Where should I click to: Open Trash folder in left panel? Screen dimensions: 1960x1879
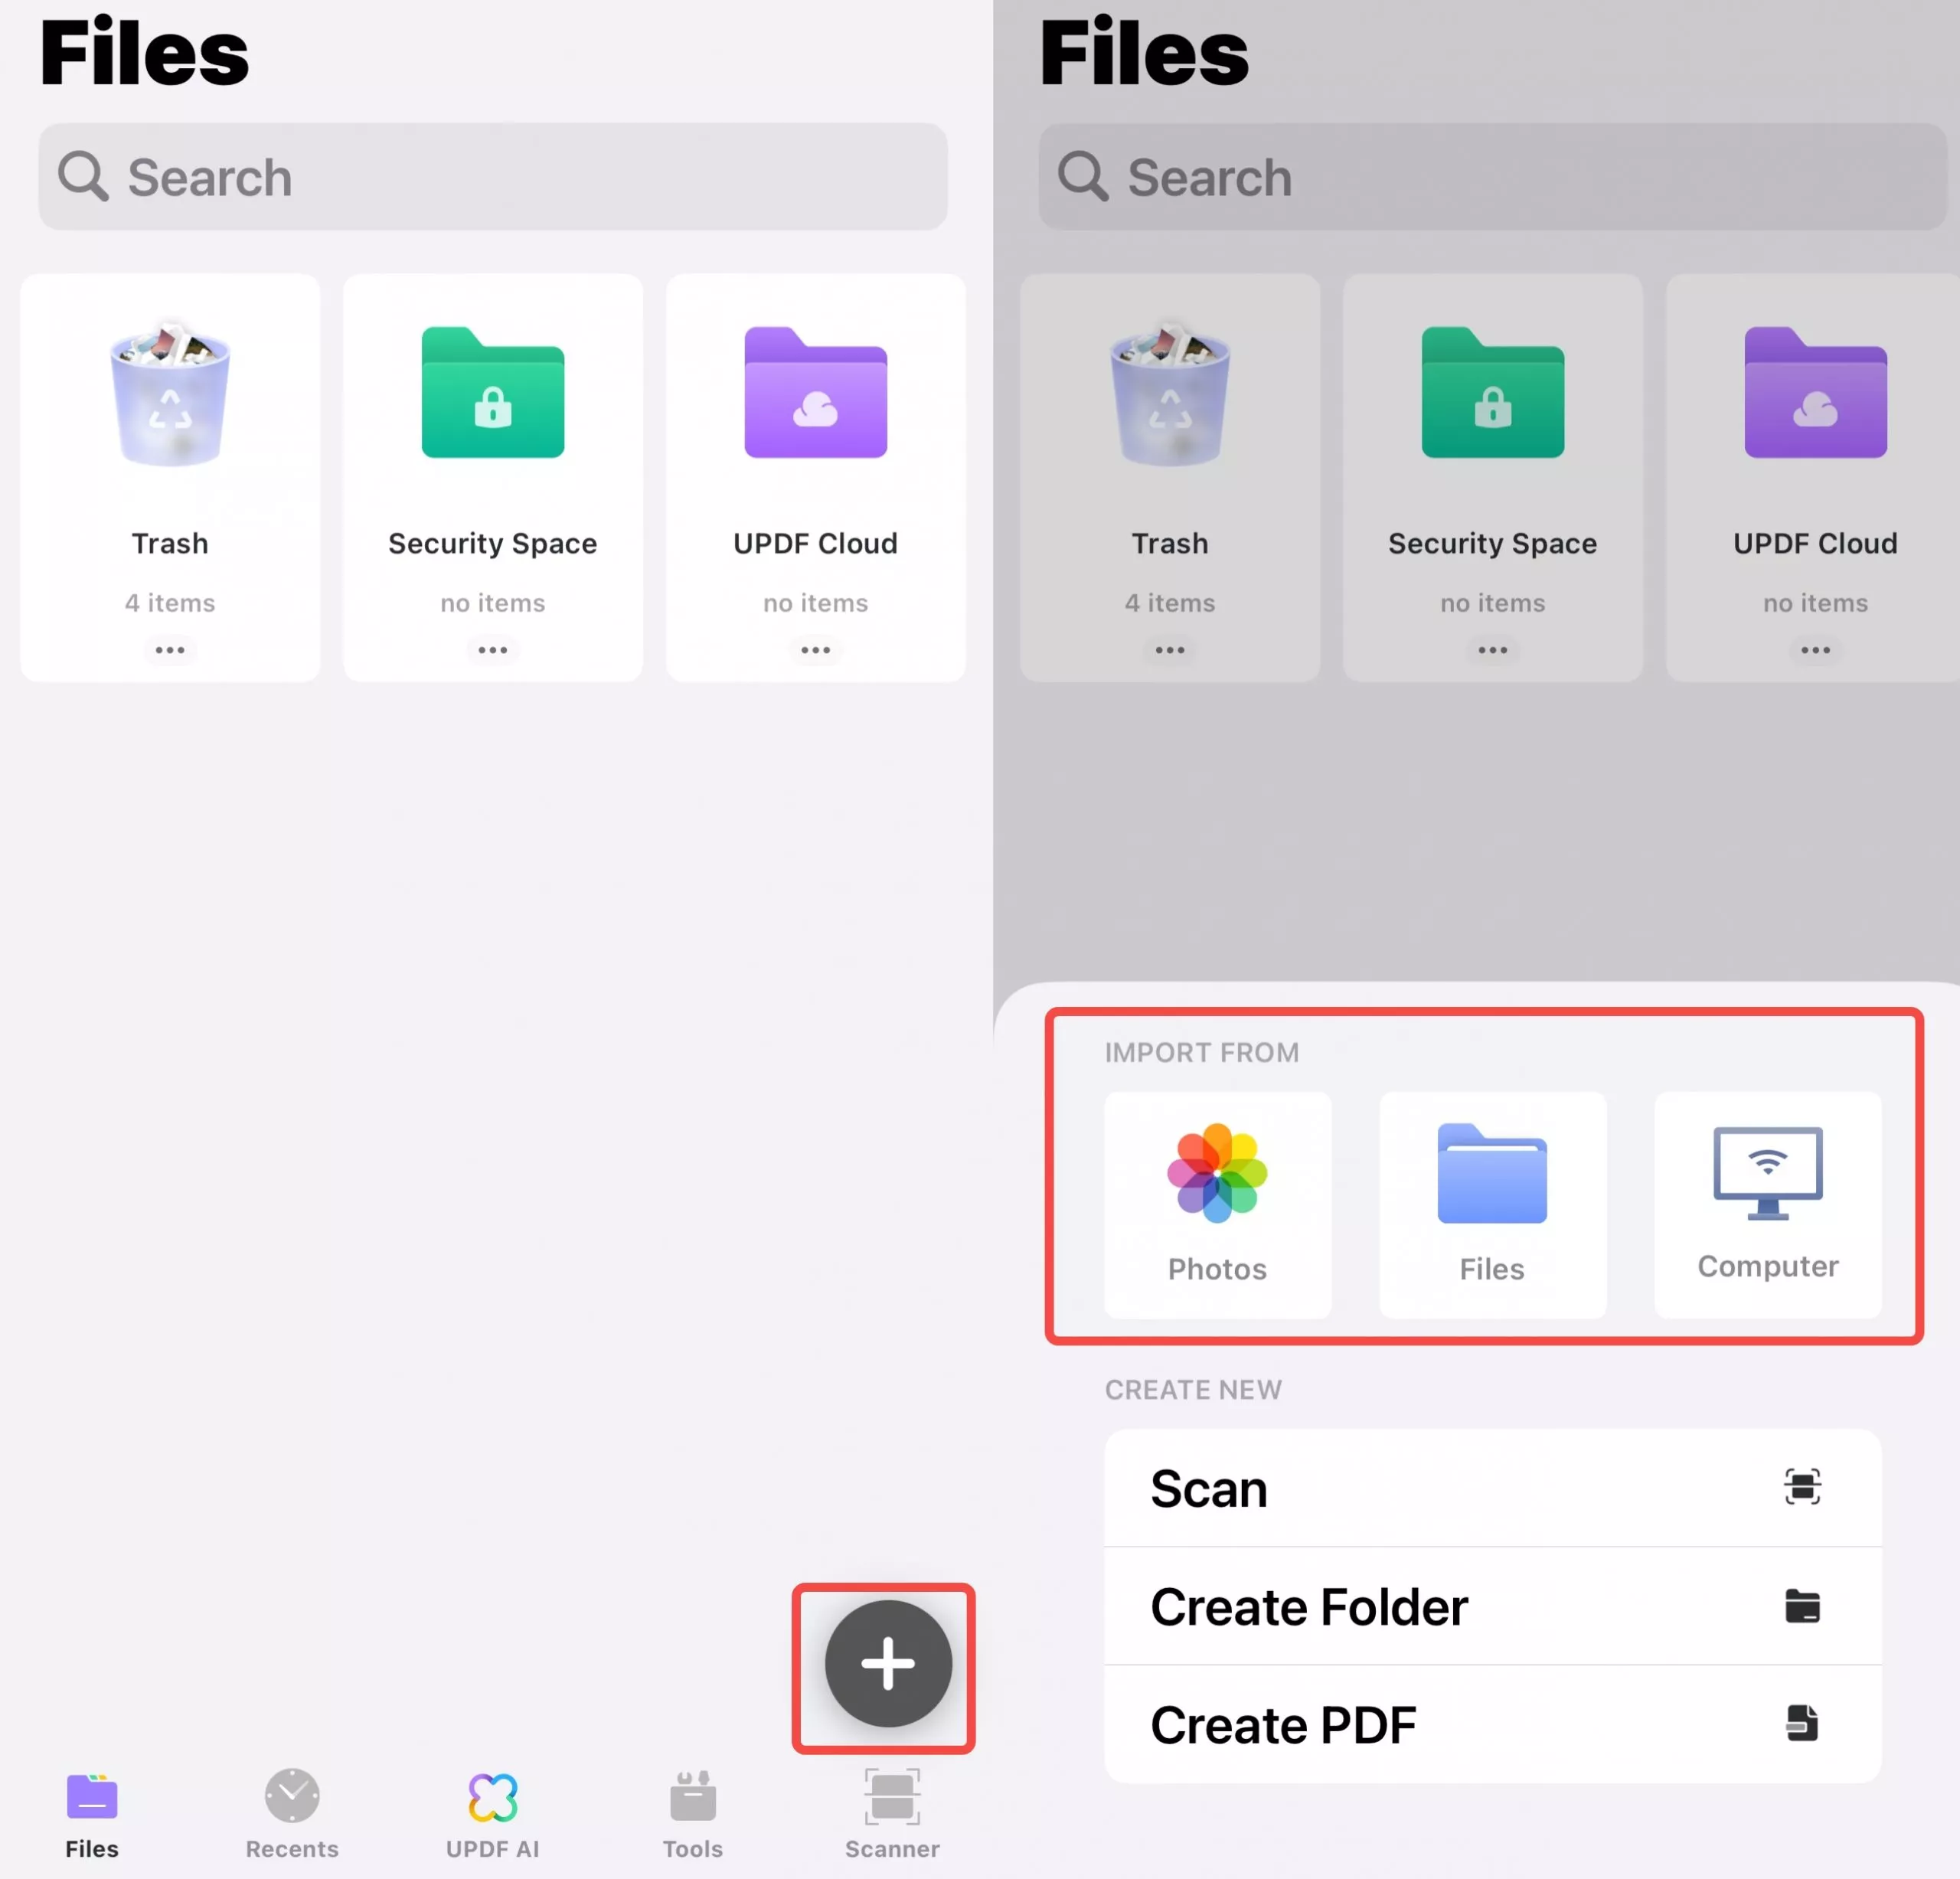(x=170, y=450)
